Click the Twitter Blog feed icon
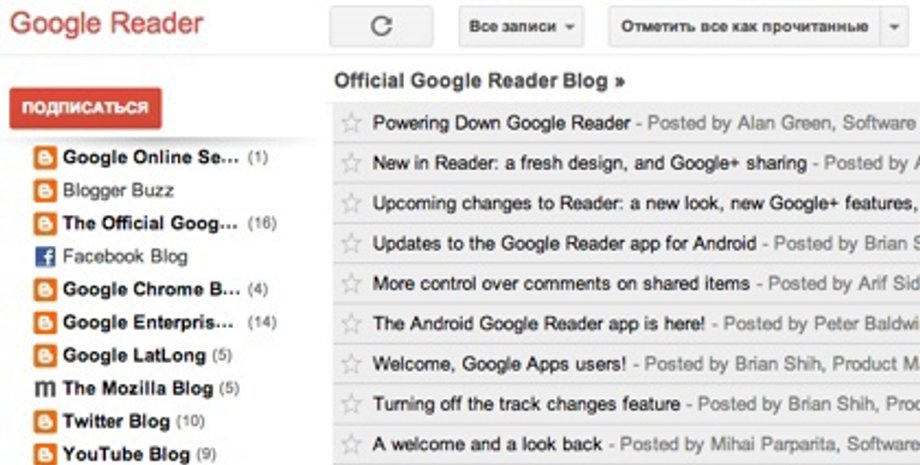 pos(45,421)
